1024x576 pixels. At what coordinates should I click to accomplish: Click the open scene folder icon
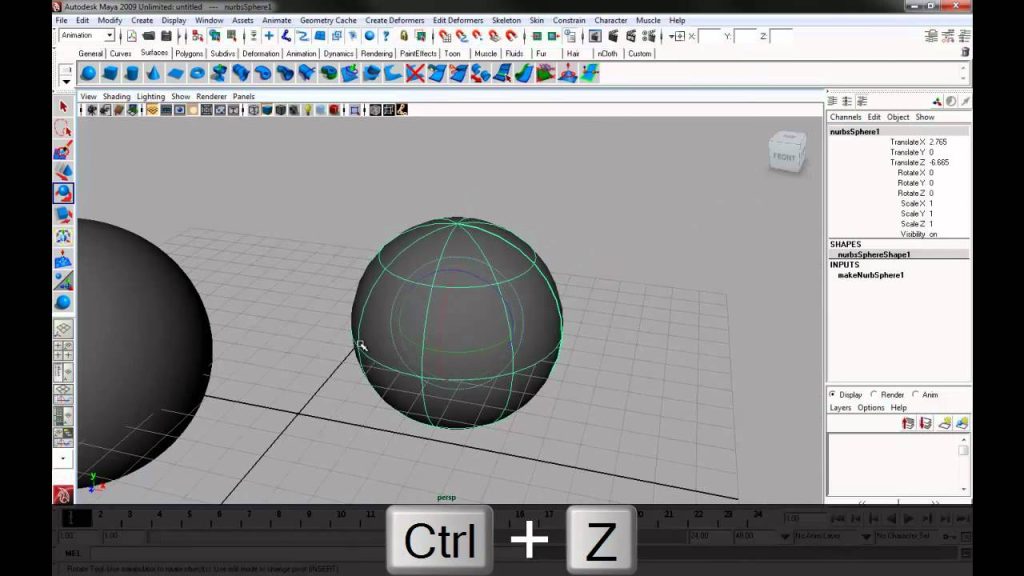[149, 36]
